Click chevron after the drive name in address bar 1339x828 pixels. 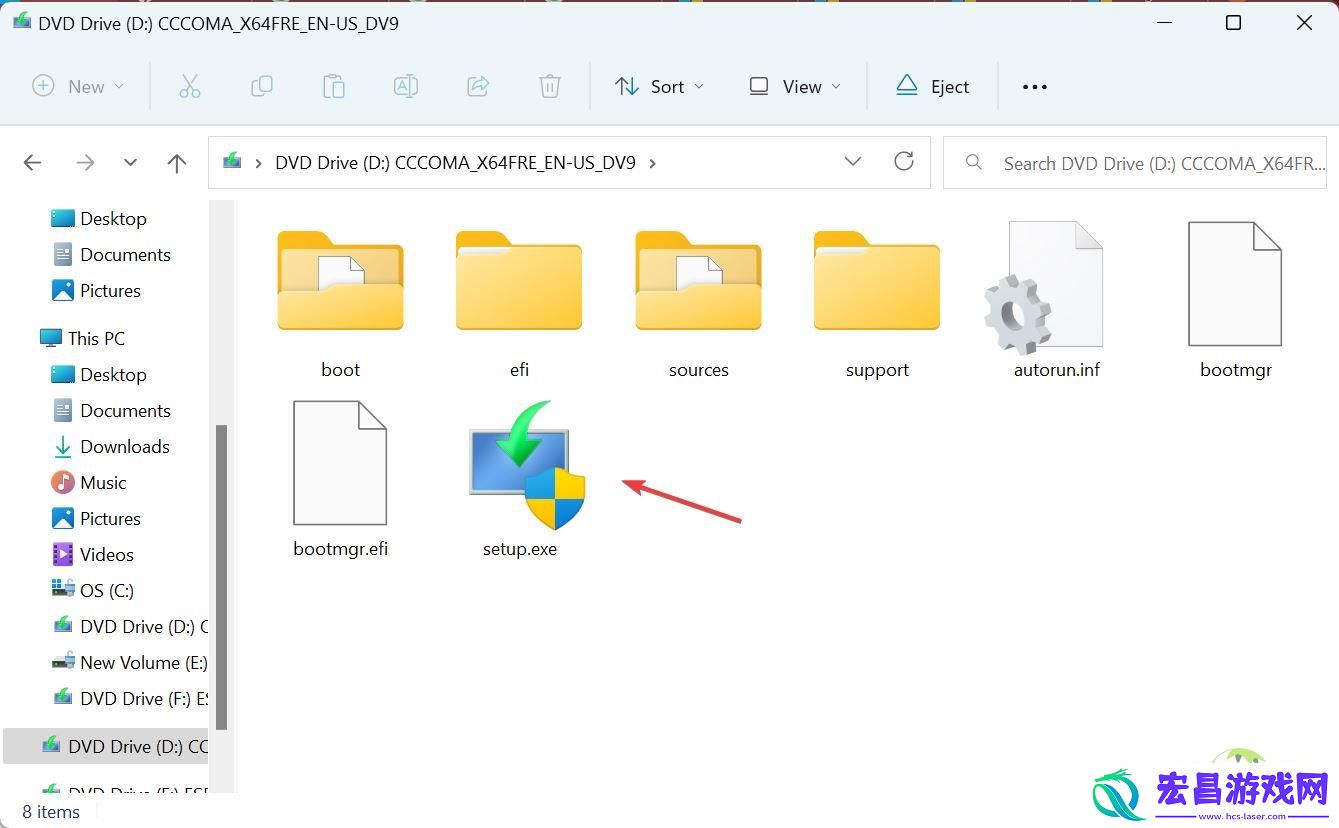653,163
